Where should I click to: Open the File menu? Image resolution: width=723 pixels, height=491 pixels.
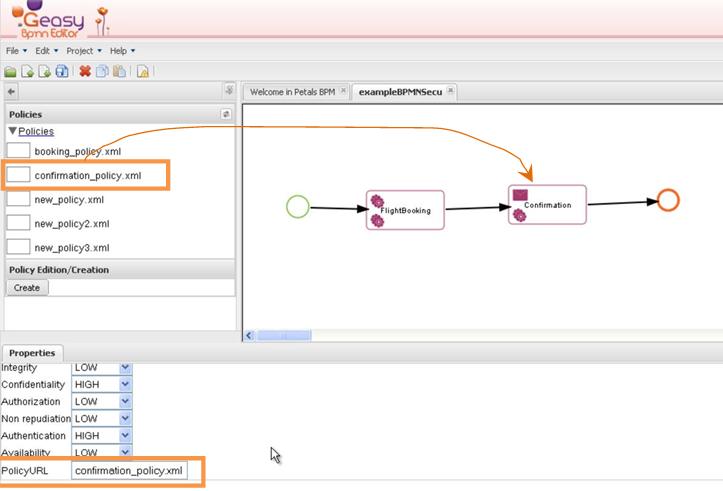pyautogui.click(x=17, y=51)
